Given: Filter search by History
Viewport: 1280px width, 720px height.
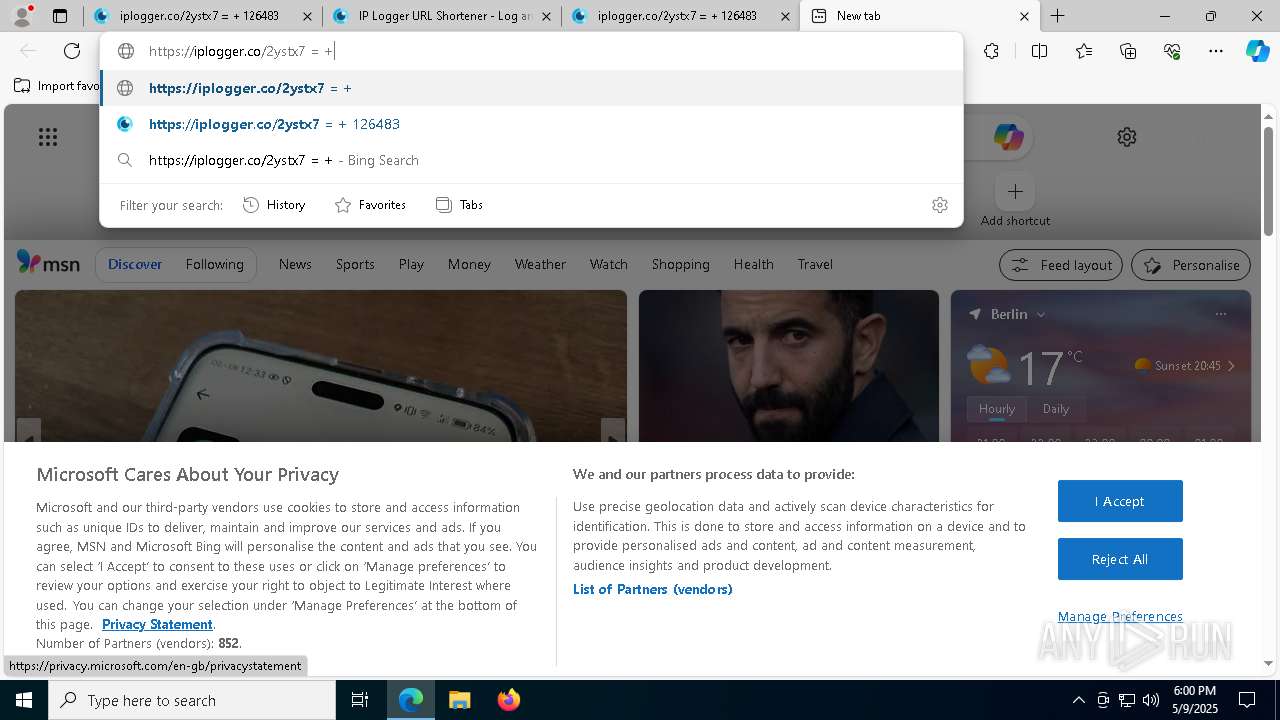Looking at the screenshot, I should point(274,205).
